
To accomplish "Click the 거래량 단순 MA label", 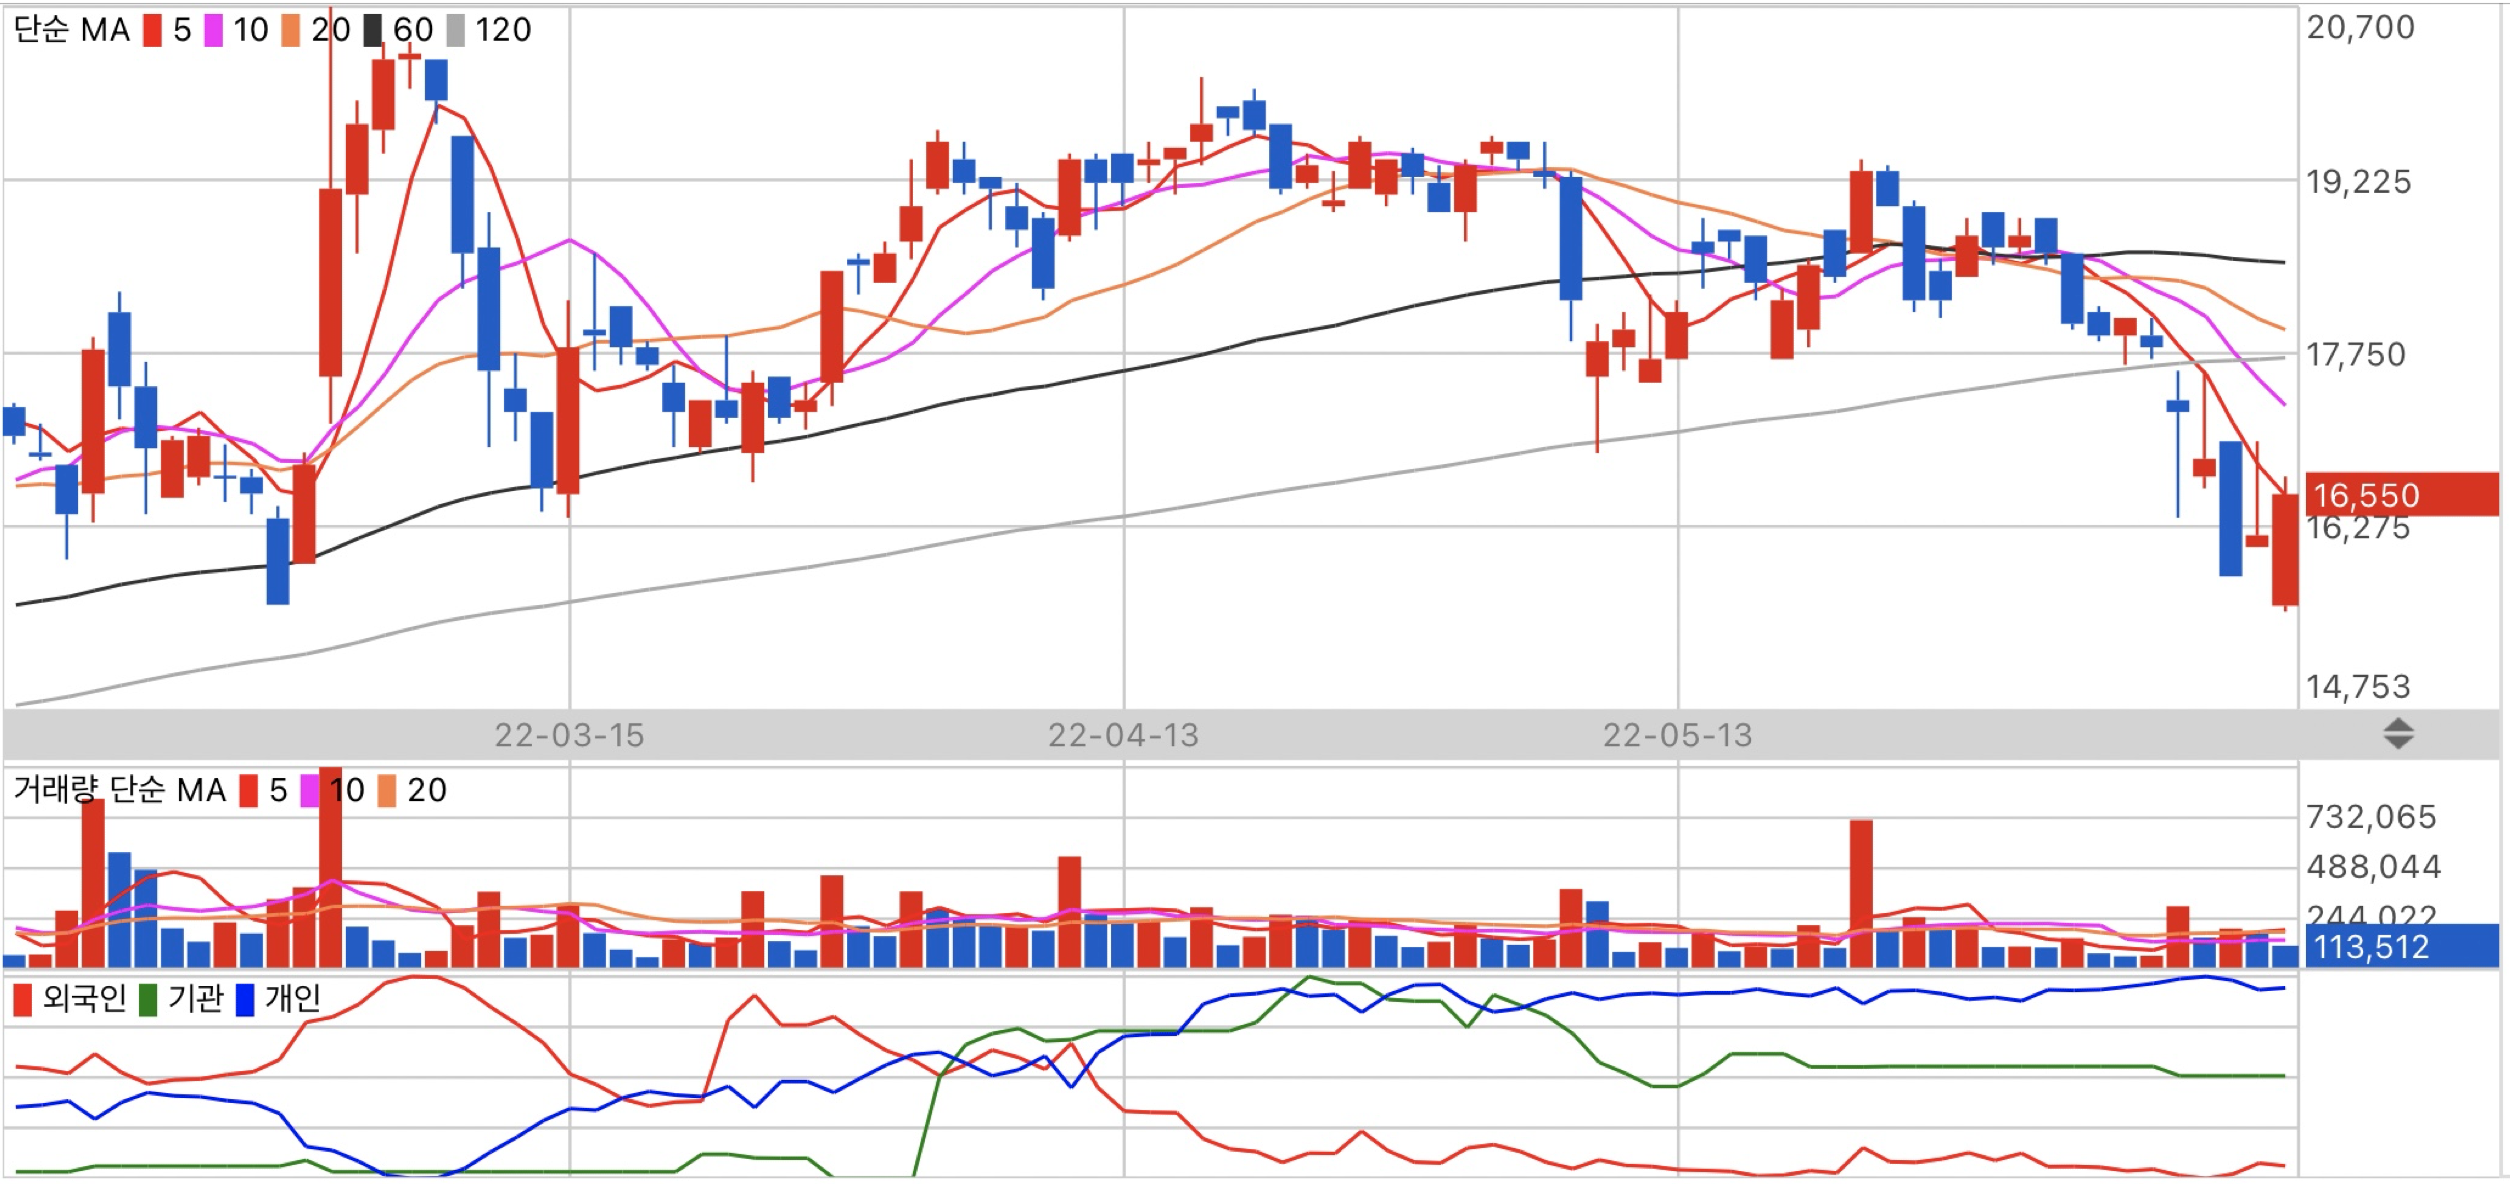I will 120,790.
